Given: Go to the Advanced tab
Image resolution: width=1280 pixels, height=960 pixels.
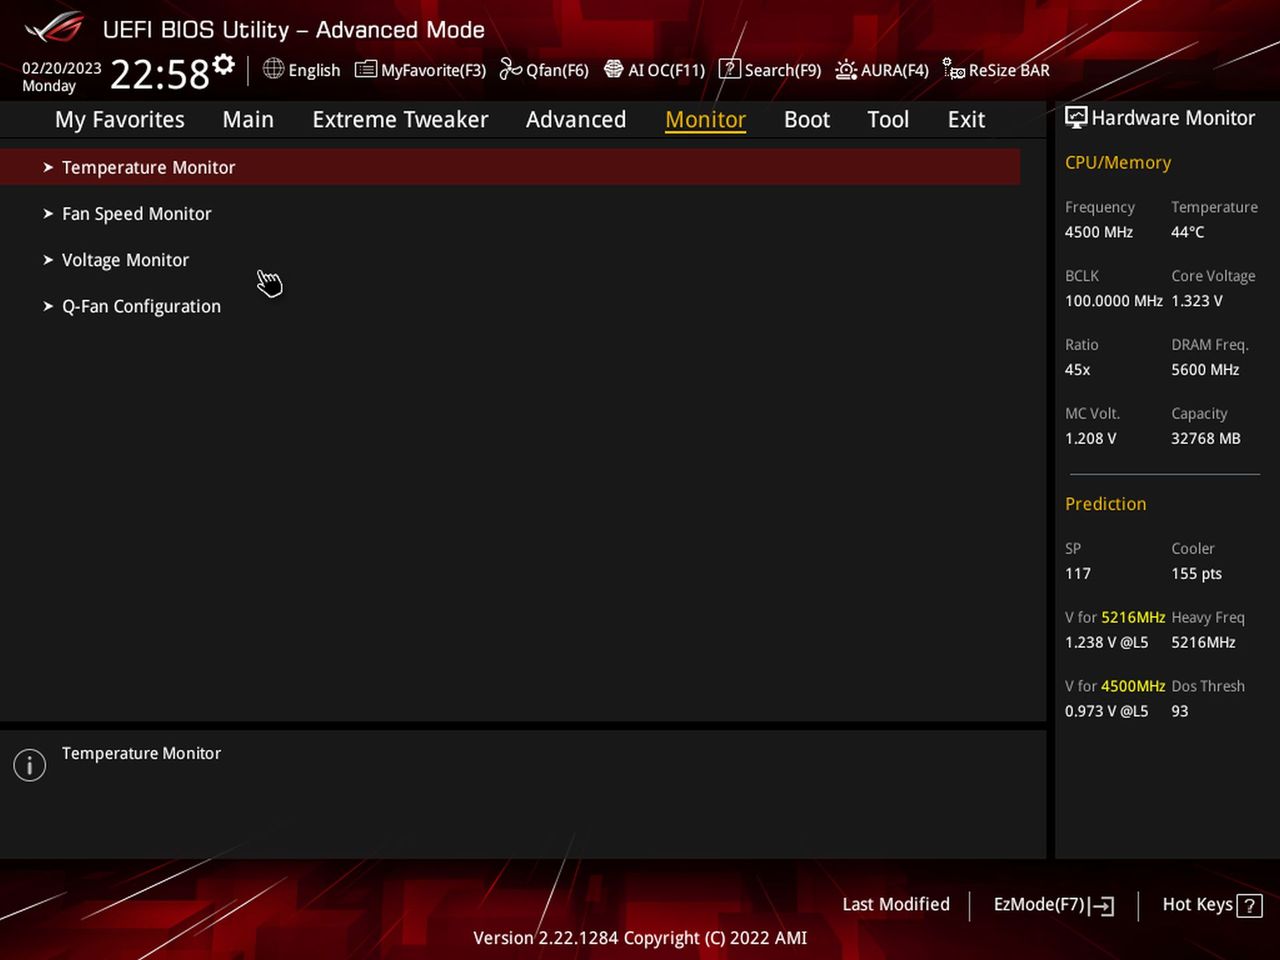Looking at the screenshot, I should click(x=576, y=120).
